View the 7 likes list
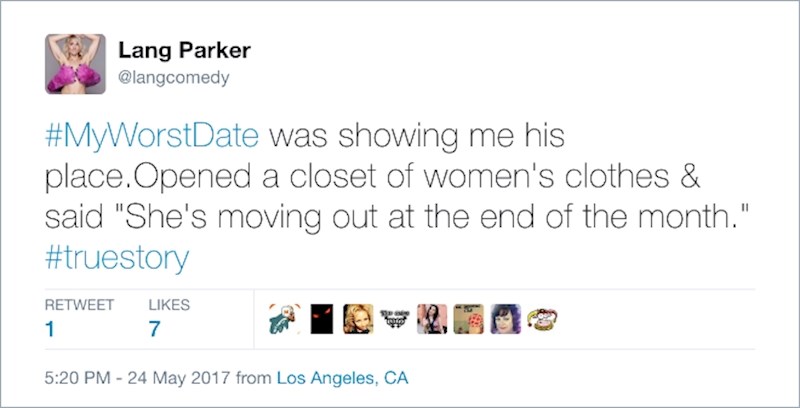Screen dimensions: 800x408 click(154, 329)
